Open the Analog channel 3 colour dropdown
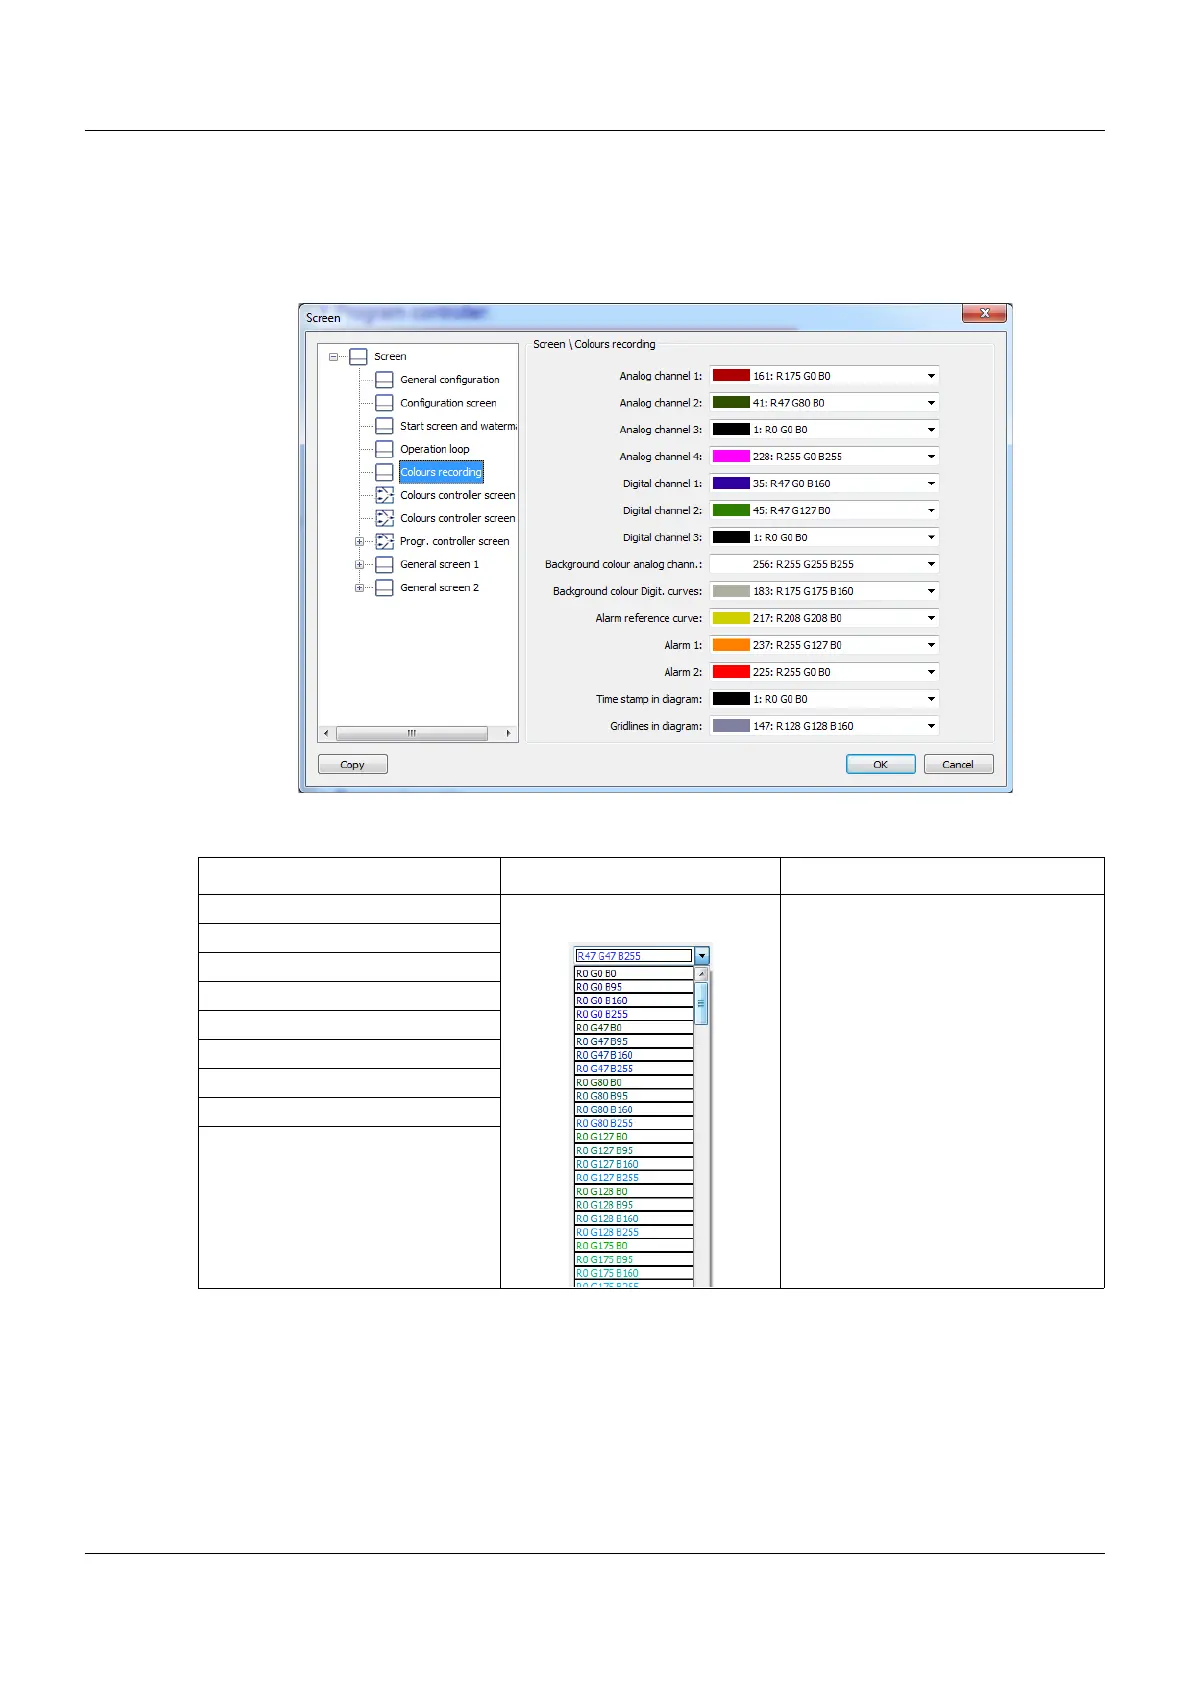 (x=931, y=430)
